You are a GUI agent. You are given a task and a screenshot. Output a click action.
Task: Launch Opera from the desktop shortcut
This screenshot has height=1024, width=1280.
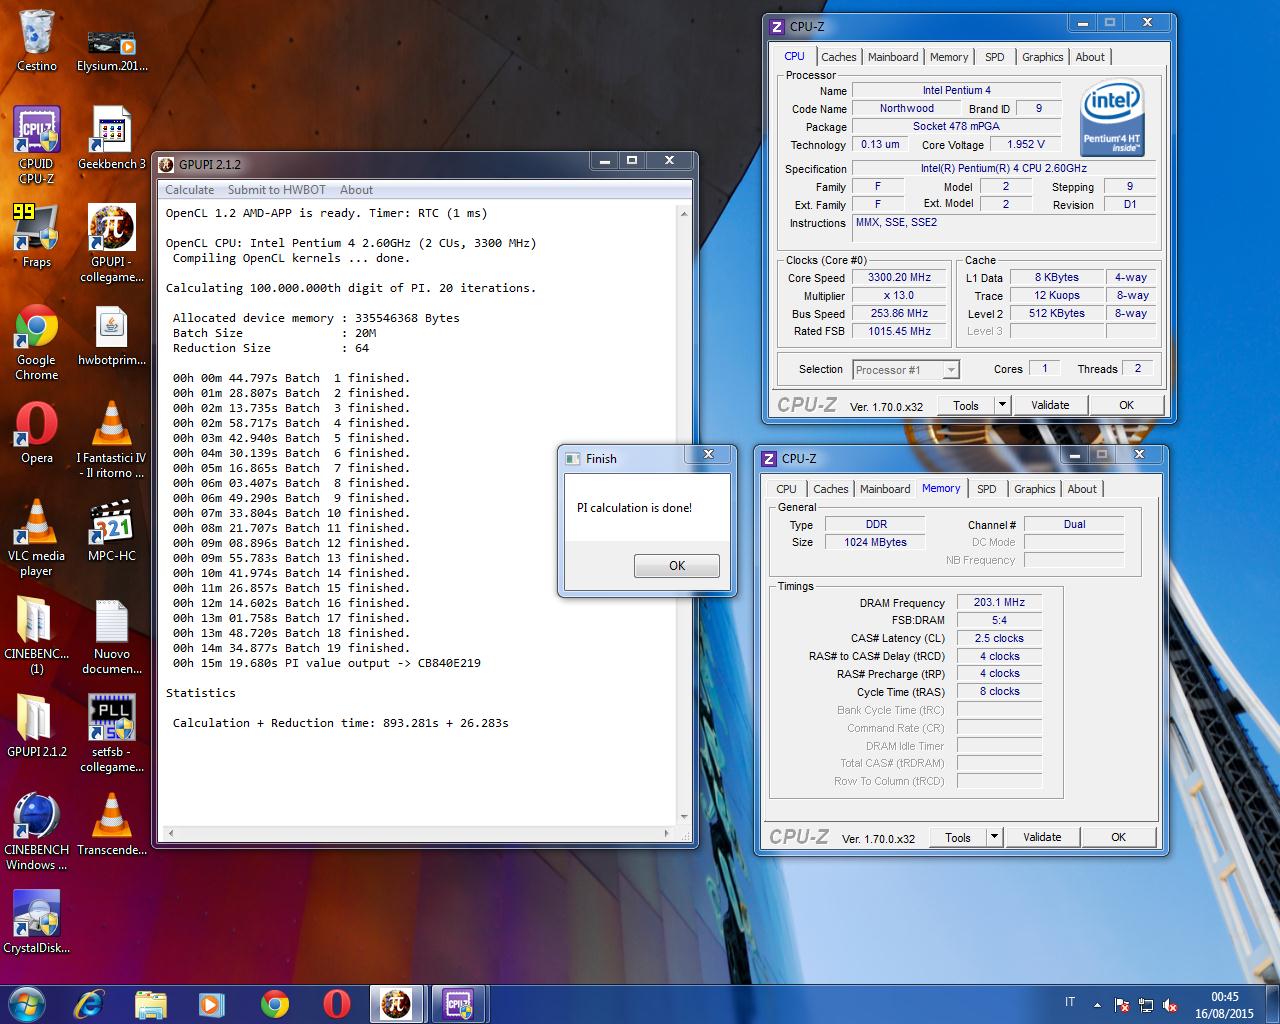tap(37, 432)
